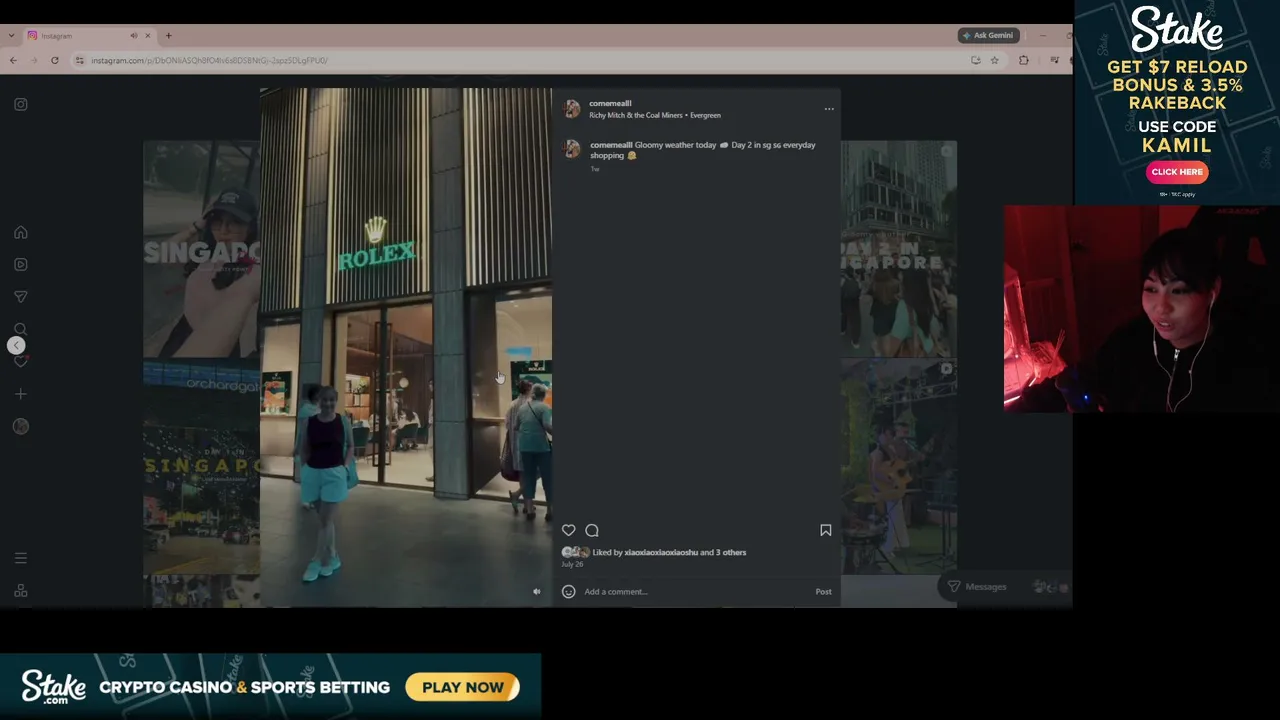The width and height of the screenshot is (1280, 720).
Task: Create a new post with the plus icon
Action: point(21,394)
